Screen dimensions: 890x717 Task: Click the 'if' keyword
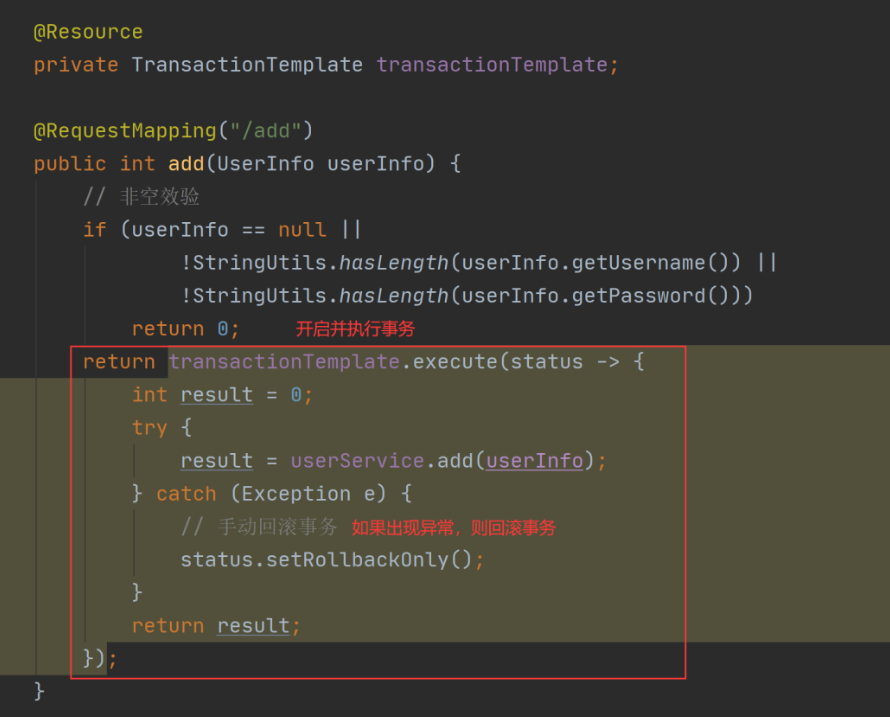(x=94, y=230)
